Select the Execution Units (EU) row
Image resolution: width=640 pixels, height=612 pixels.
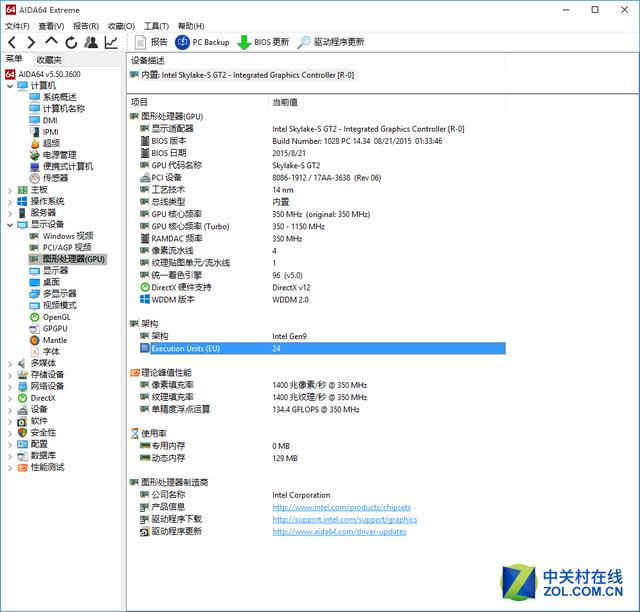[x=322, y=349]
